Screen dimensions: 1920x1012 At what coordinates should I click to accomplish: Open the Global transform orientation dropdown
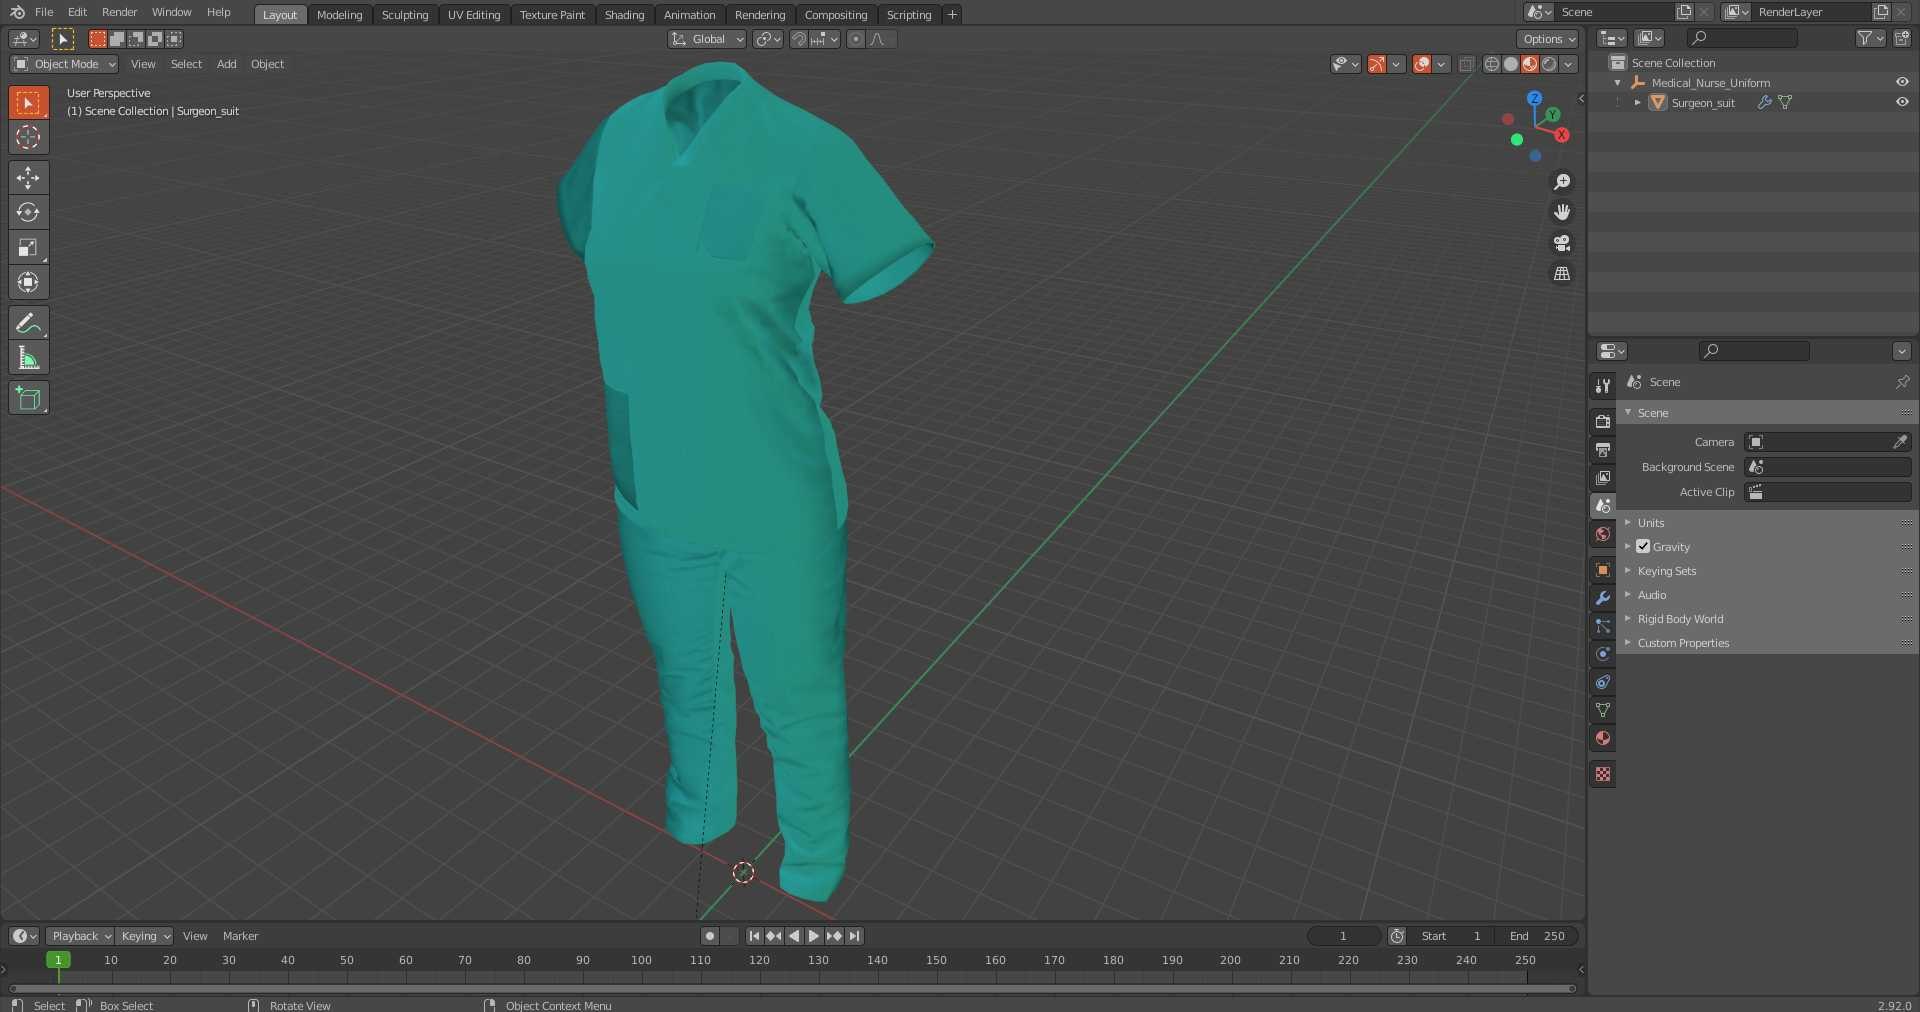coord(707,39)
